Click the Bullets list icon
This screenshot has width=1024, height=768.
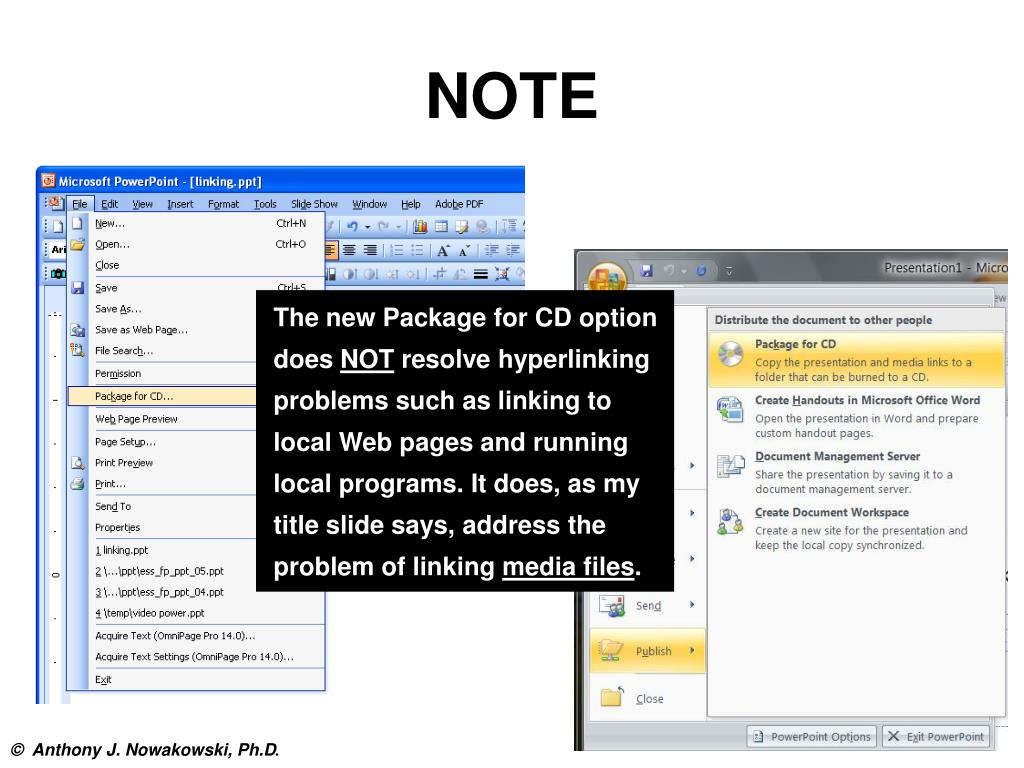click(x=417, y=250)
